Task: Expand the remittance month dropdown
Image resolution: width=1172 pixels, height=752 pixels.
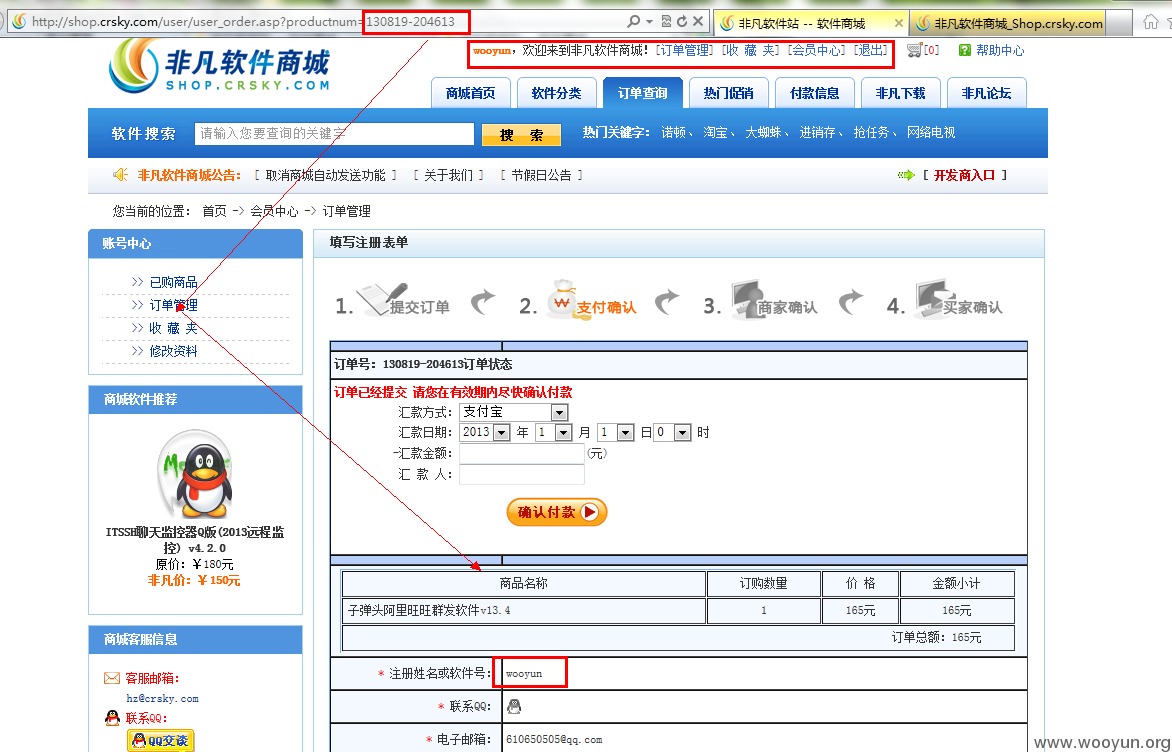Action: click(x=564, y=433)
